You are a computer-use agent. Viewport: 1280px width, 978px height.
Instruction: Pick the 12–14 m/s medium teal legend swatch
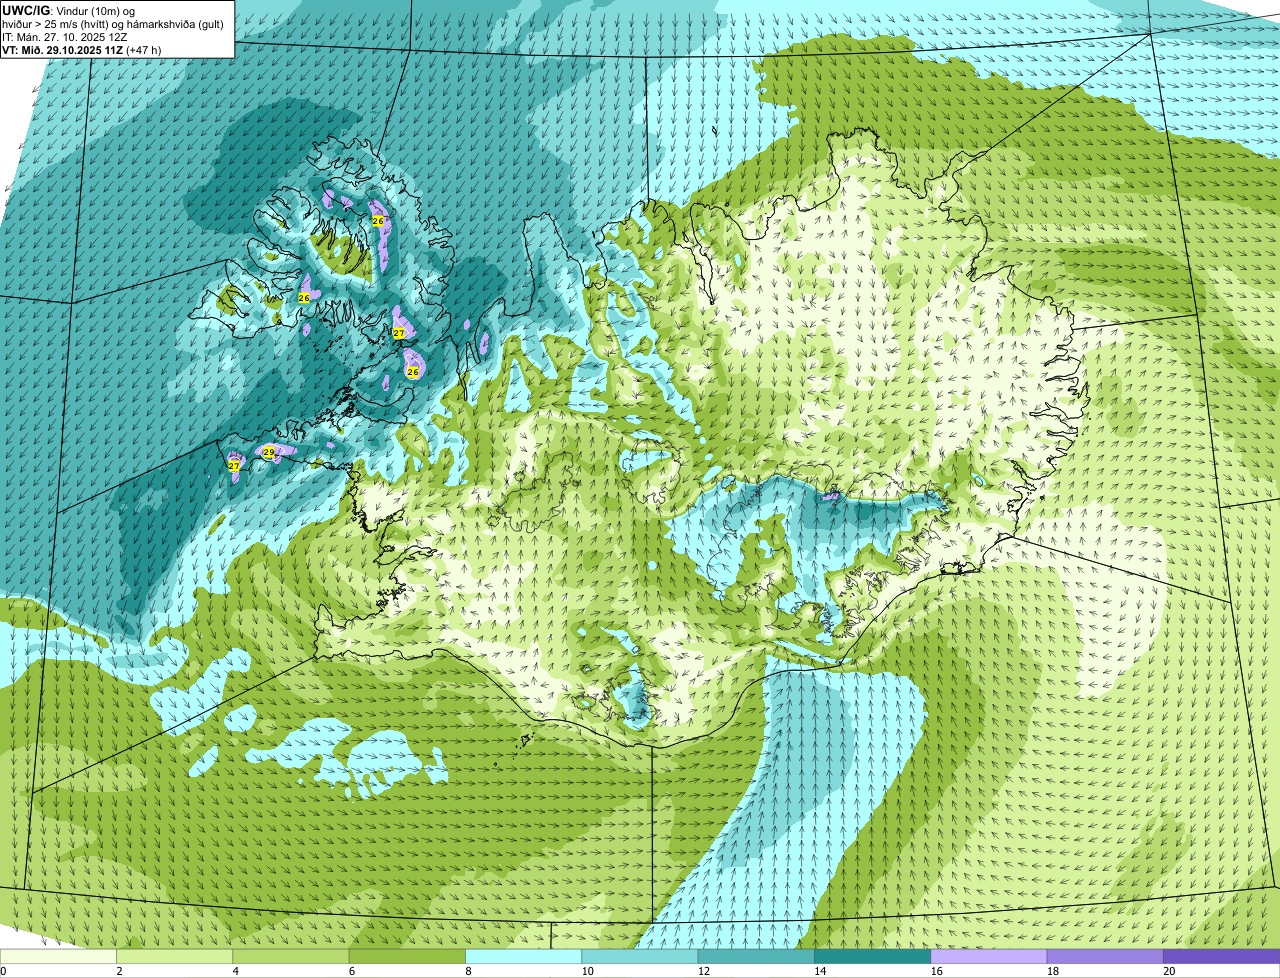[x=756, y=956]
